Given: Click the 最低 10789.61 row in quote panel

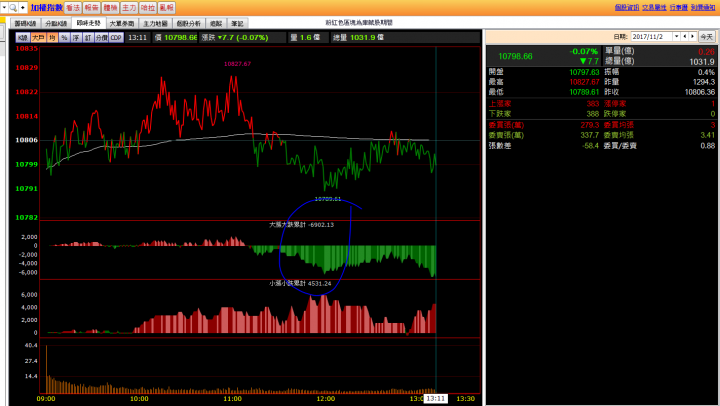Looking at the screenshot, I should tap(544, 92).
